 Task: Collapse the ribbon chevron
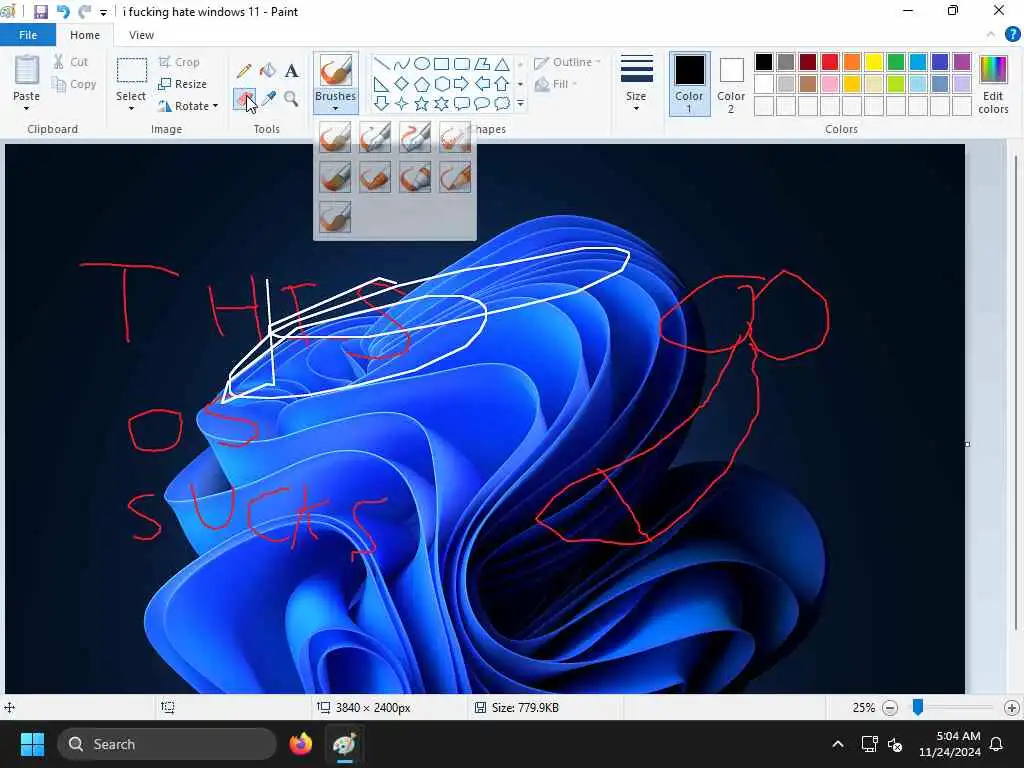tap(991, 35)
